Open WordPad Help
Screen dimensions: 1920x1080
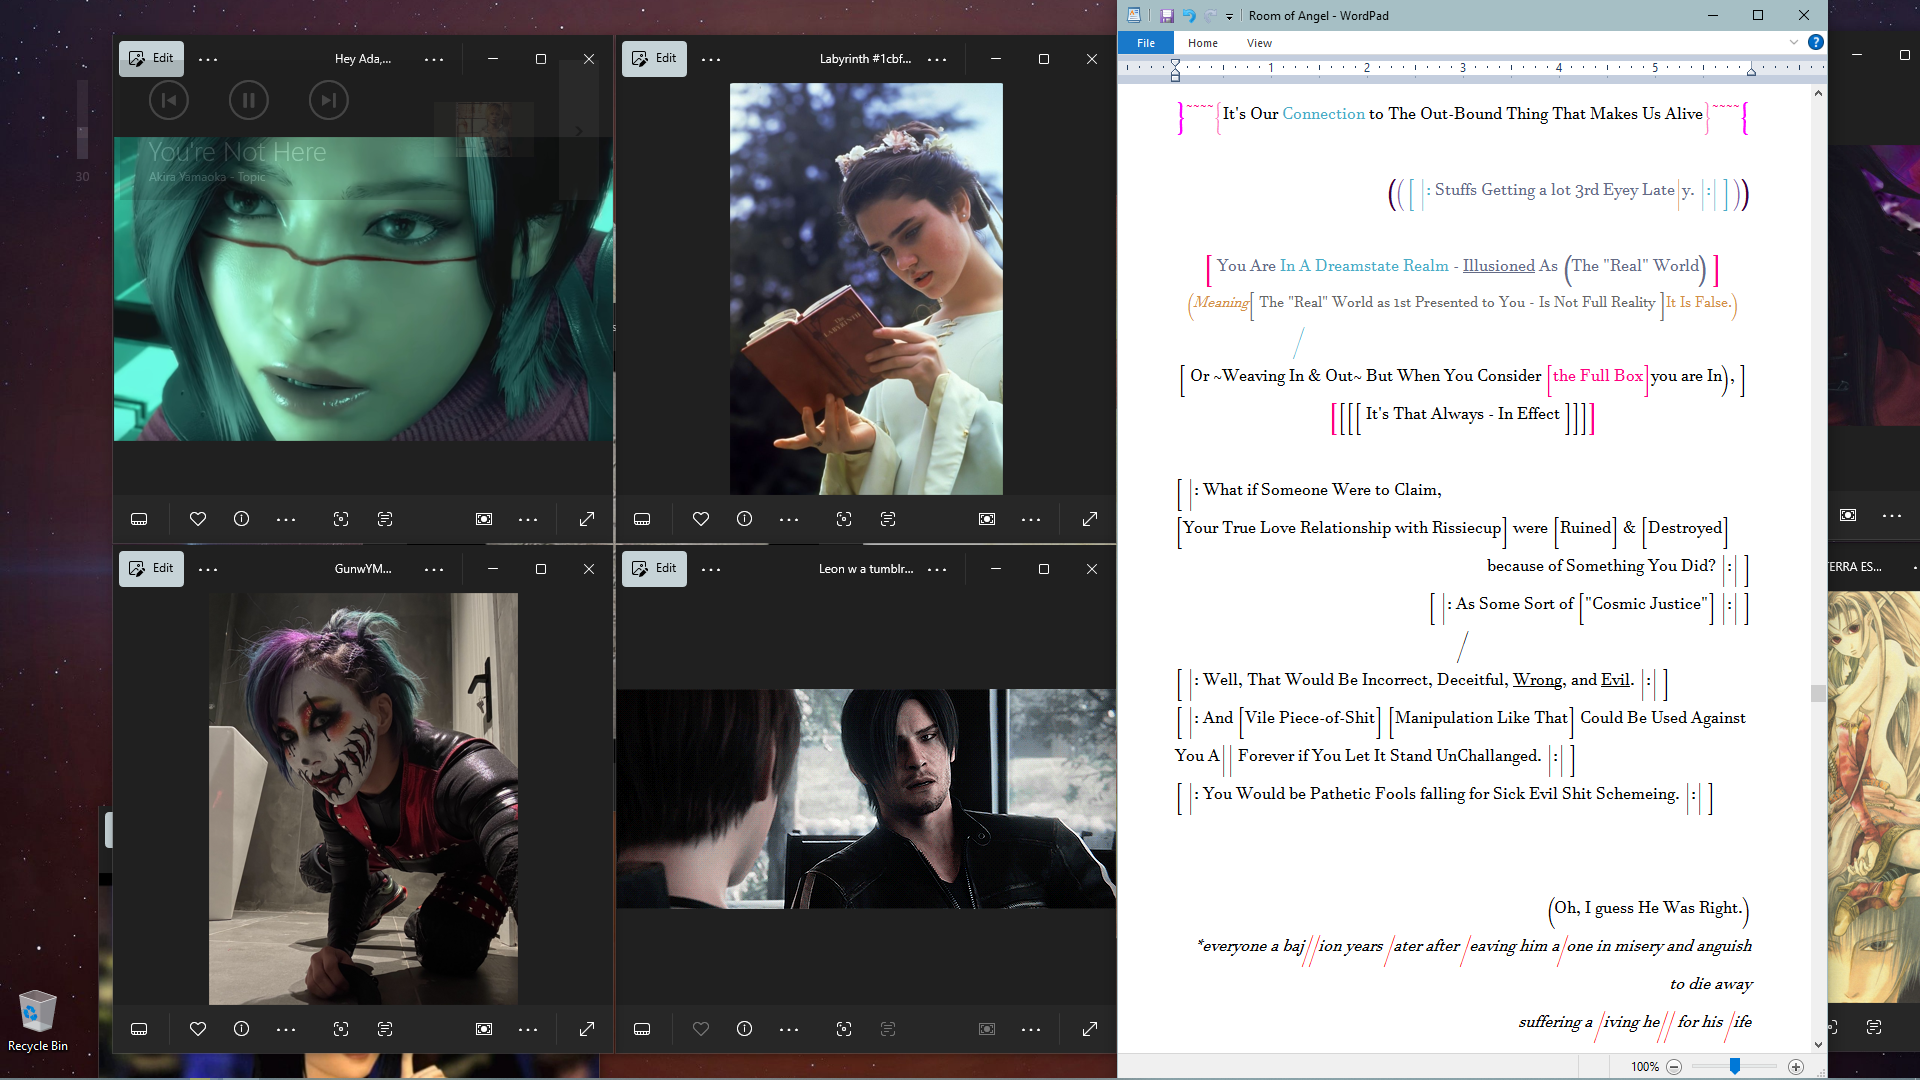pyautogui.click(x=1816, y=42)
